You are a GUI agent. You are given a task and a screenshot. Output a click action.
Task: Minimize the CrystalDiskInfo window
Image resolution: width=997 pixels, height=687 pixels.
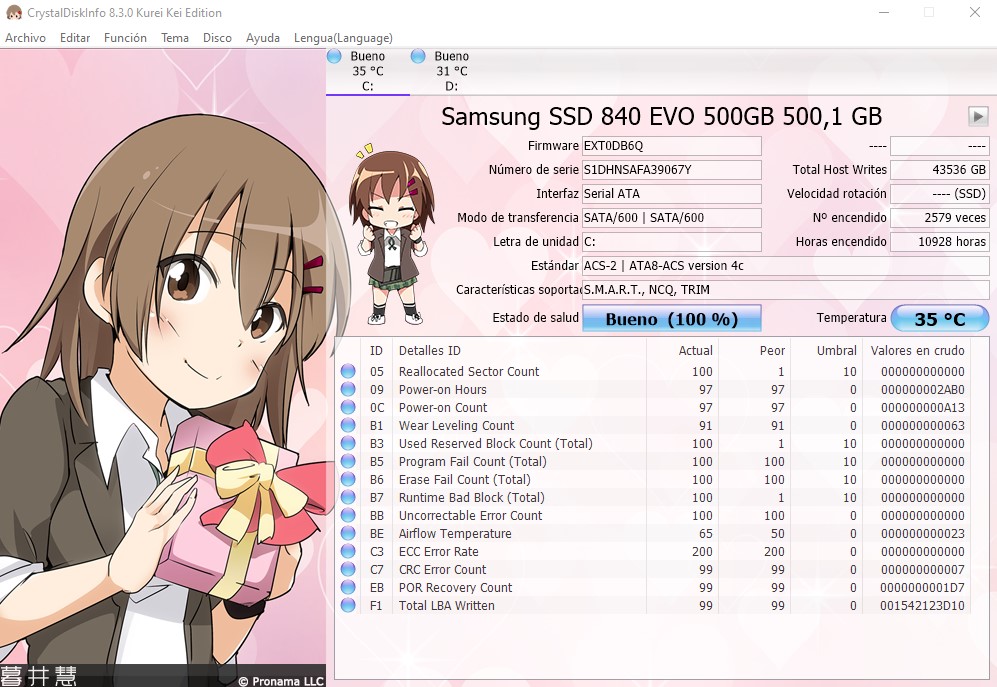pyautogui.click(x=884, y=12)
